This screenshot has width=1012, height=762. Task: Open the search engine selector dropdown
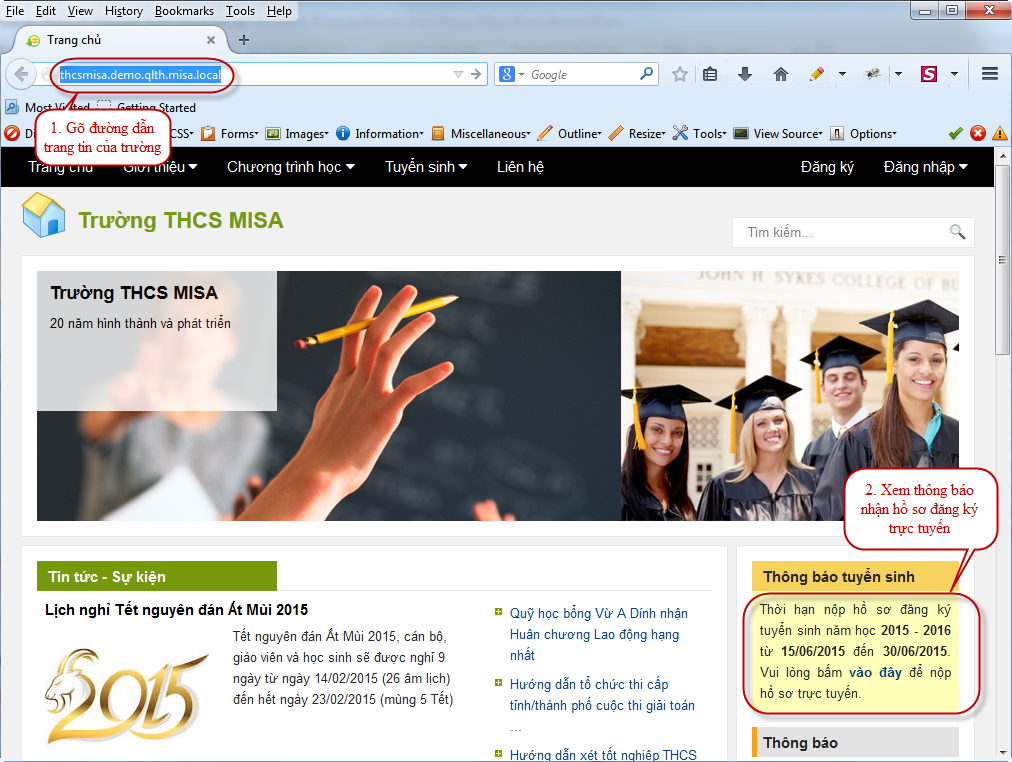tap(512, 74)
